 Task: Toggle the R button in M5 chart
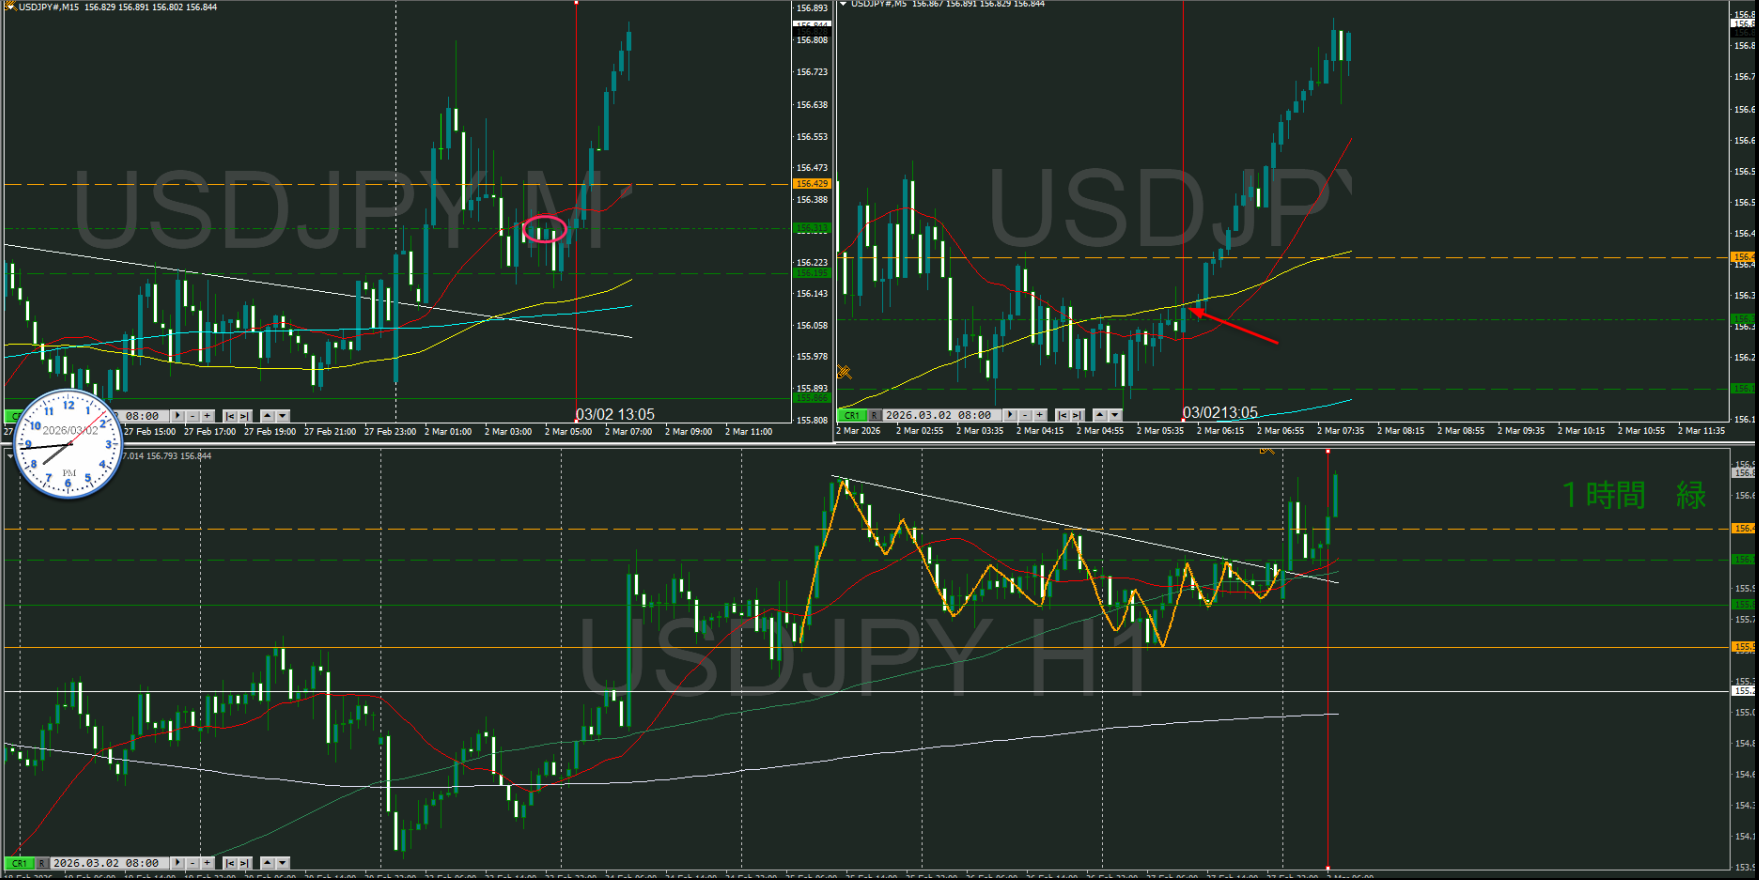coord(875,415)
